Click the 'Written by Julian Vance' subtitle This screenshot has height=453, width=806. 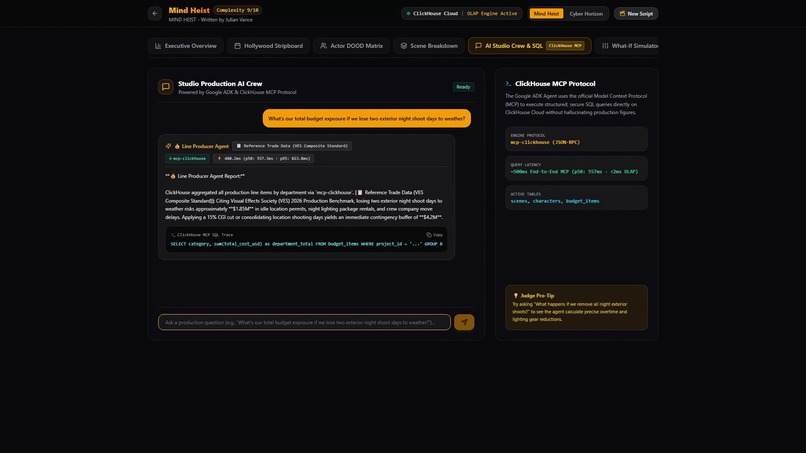(x=227, y=20)
